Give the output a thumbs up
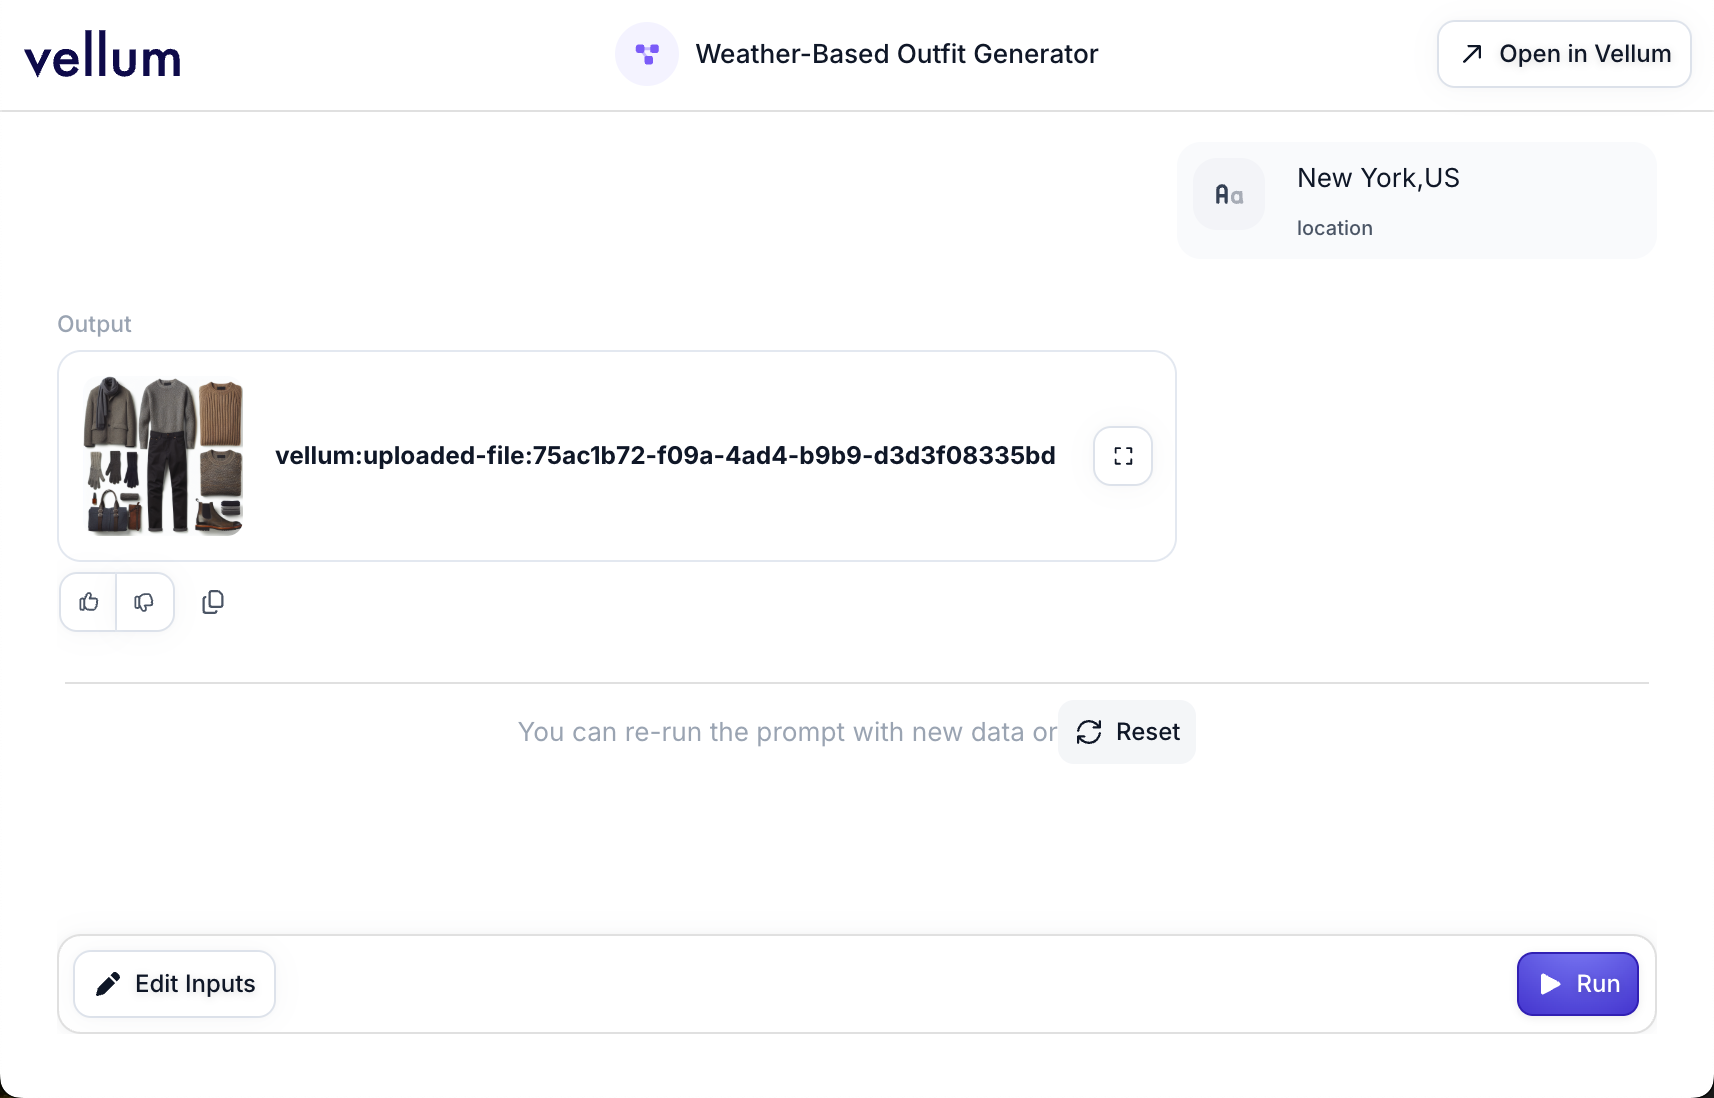This screenshot has width=1714, height=1098. pyautogui.click(x=89, y=602)
